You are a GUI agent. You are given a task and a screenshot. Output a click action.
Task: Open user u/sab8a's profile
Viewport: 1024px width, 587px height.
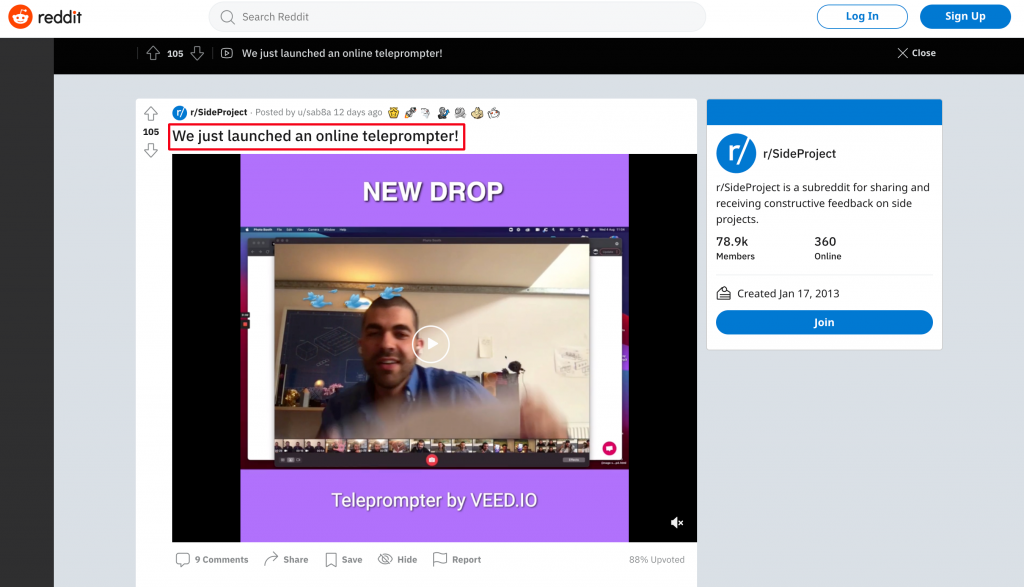point(314,112)
